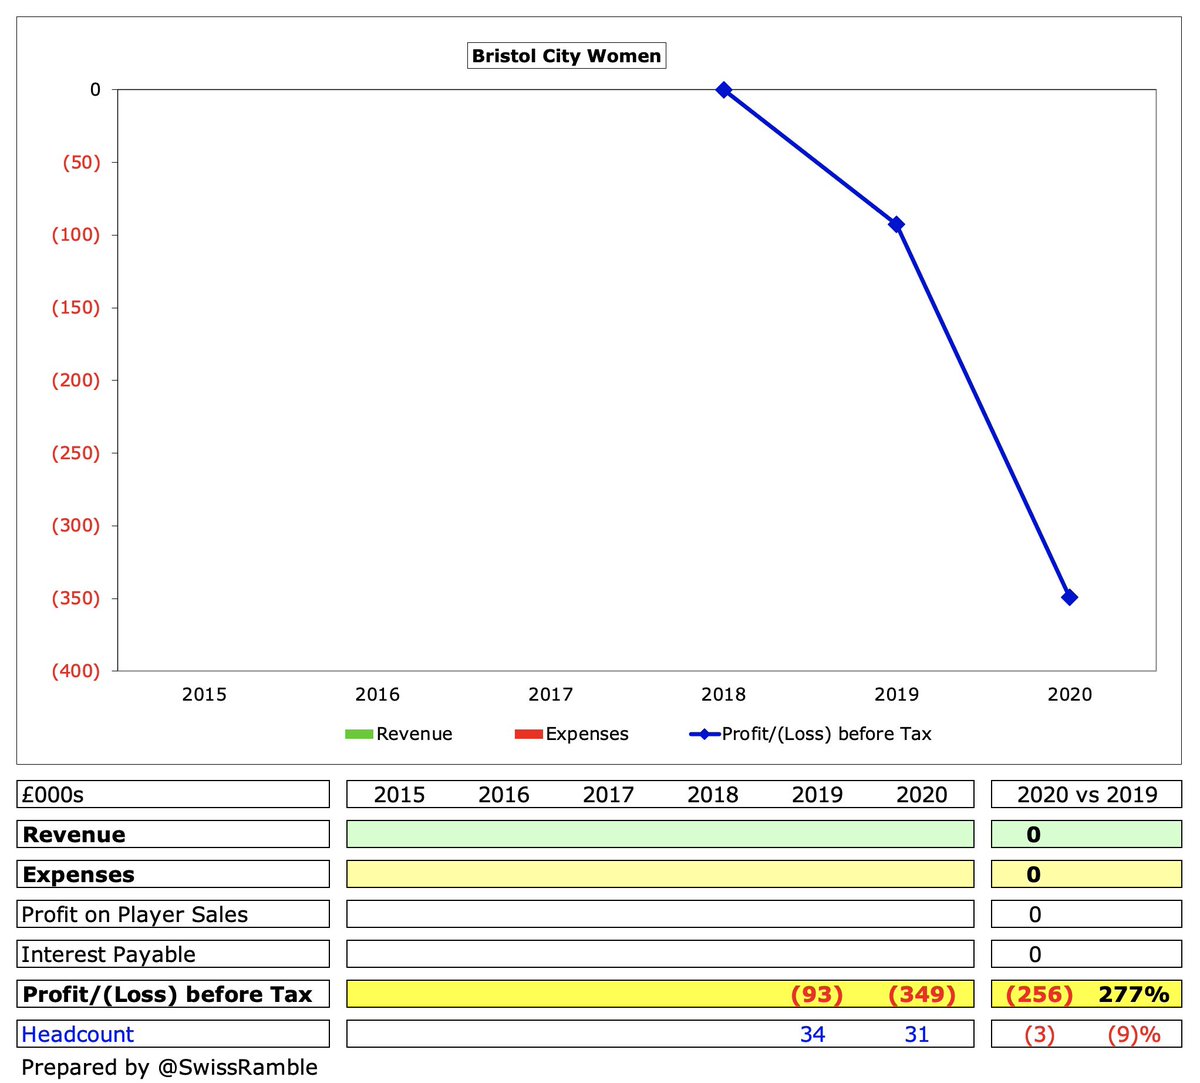
Task: Open the blue Headcount link
Action: (77, 1034)
